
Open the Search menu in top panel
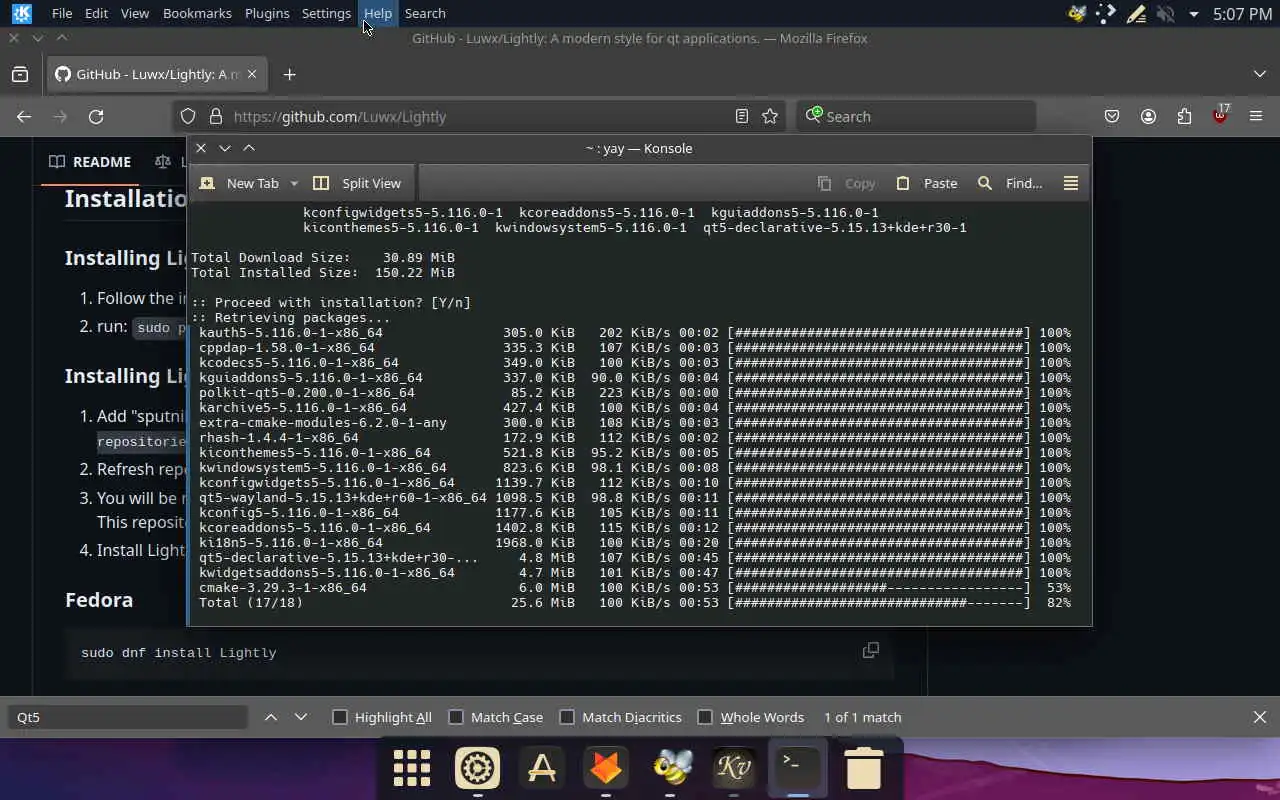425,13
